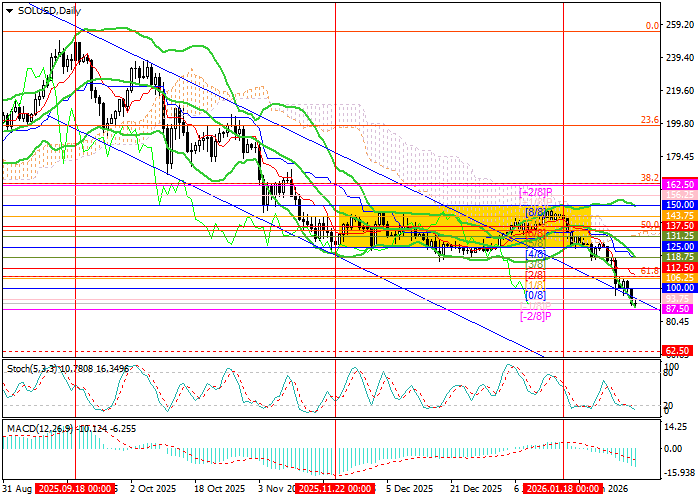Select the 2025.11.22 00:00 date marker
This screenshot has height=500, width=700.
(x=335, y=489)
